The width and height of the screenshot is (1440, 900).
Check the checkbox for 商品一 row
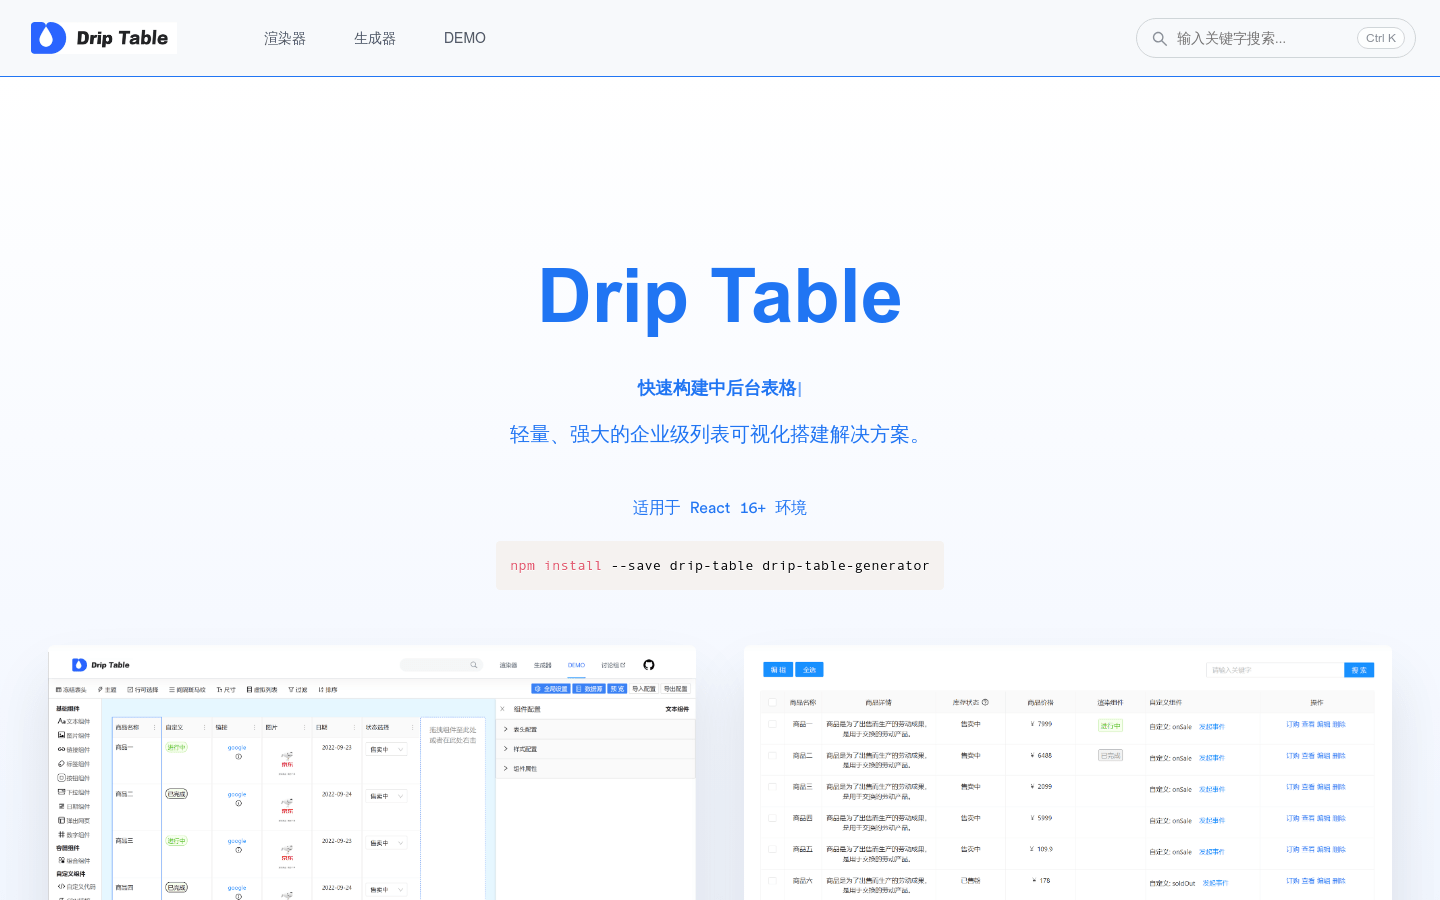(x=772, y=724)
